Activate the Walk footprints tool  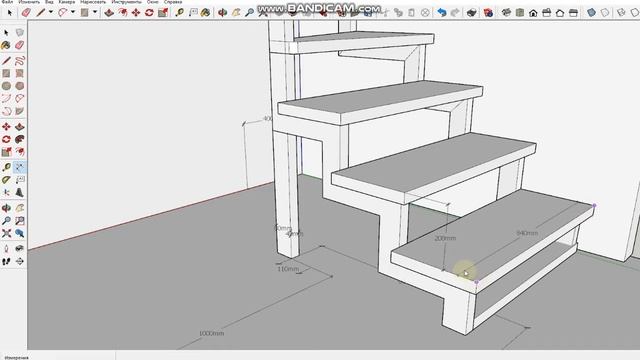(x=6, y=261)
